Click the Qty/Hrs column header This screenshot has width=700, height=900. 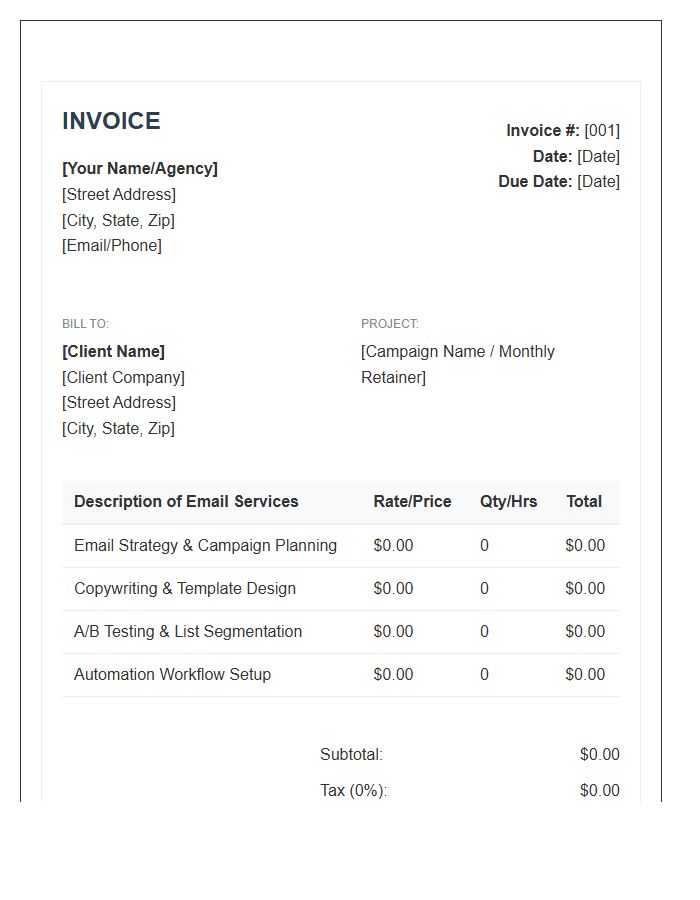pyautogui.click(x=508, y=502)
